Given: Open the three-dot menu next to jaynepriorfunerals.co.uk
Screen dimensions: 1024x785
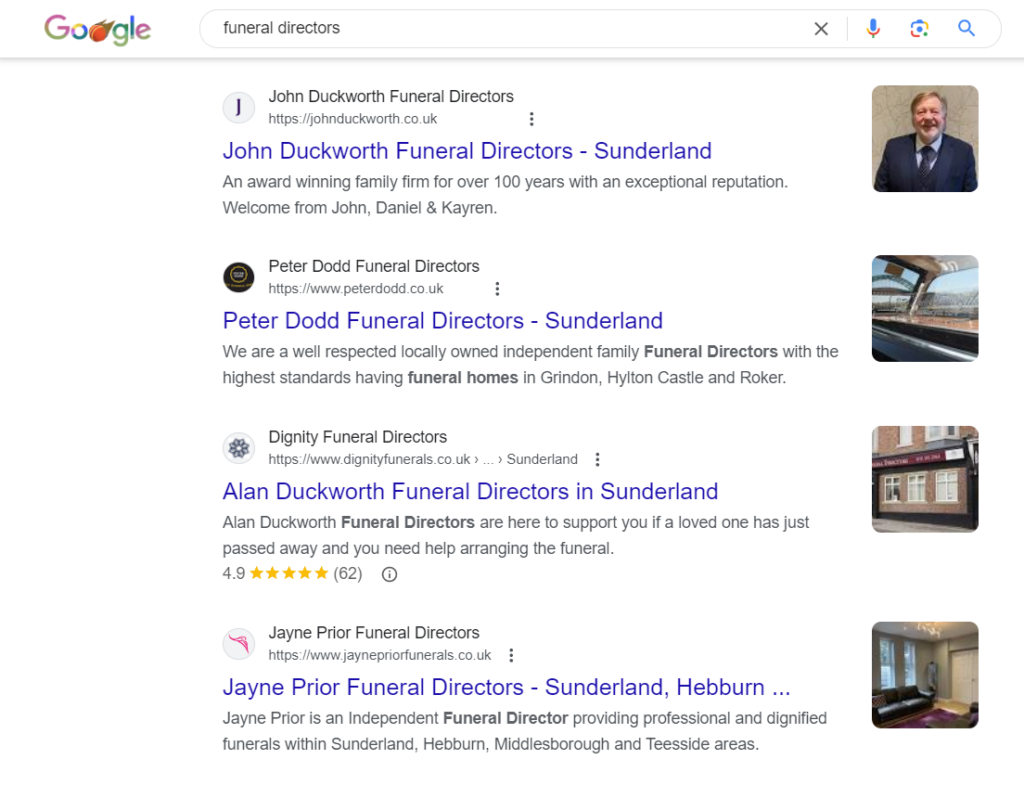Looking at the screenshot, I should [511, 655].
